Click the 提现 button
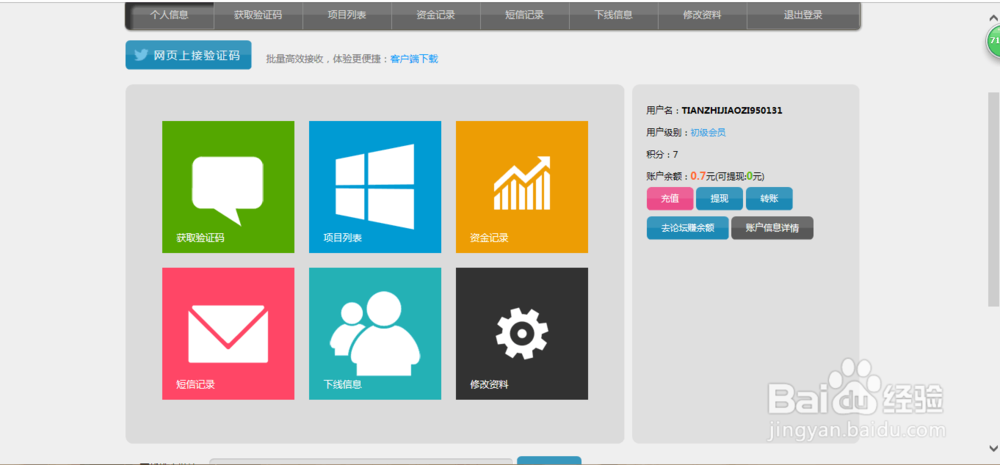This screenshot has width=1000, height=465. click(x=719, y=198)
